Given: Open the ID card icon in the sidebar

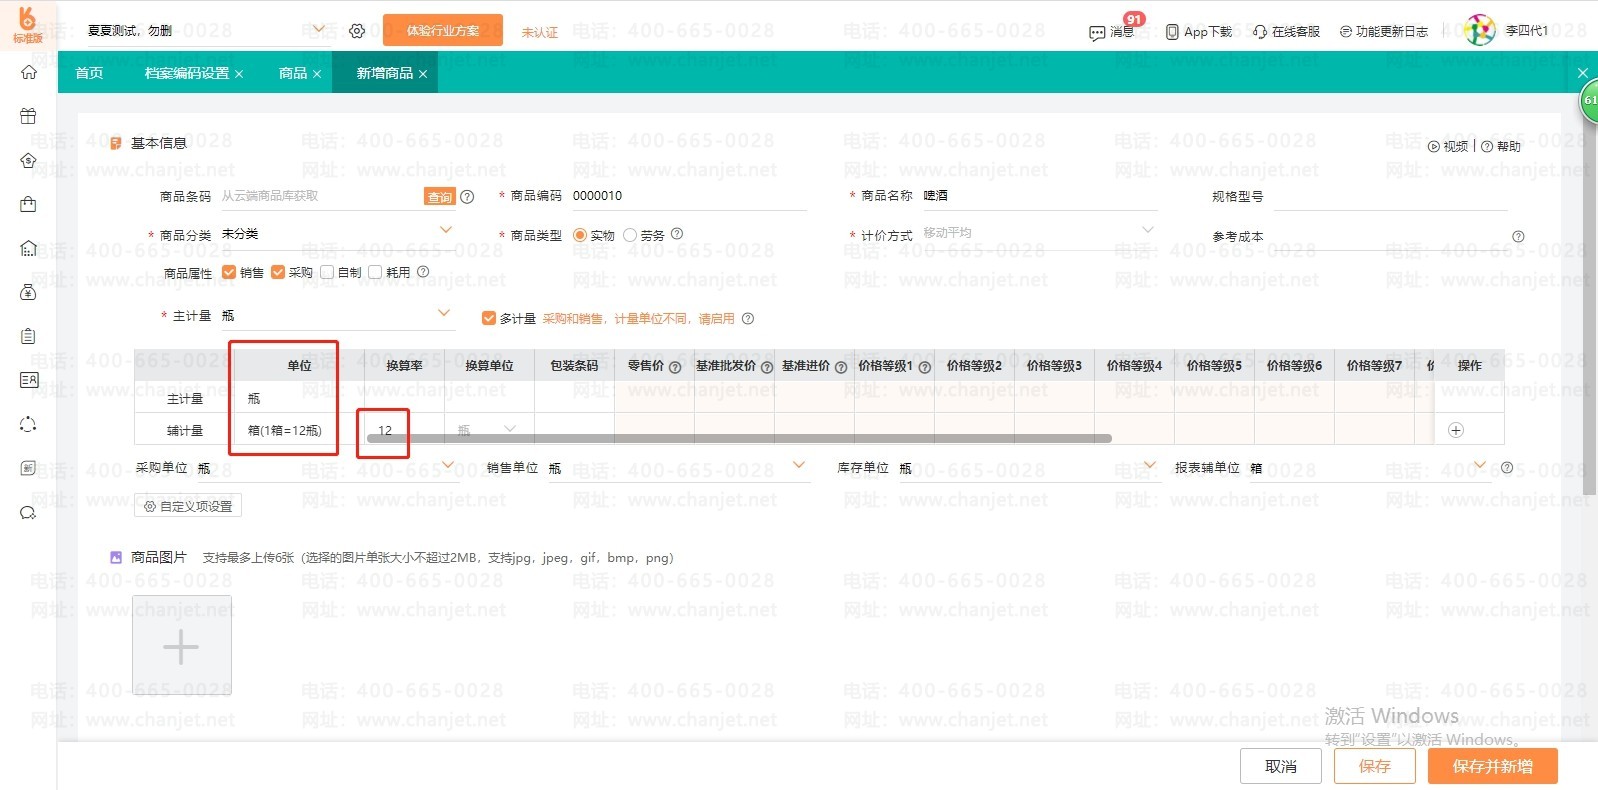Looking at the screenshot, I should tap(28, 380).
